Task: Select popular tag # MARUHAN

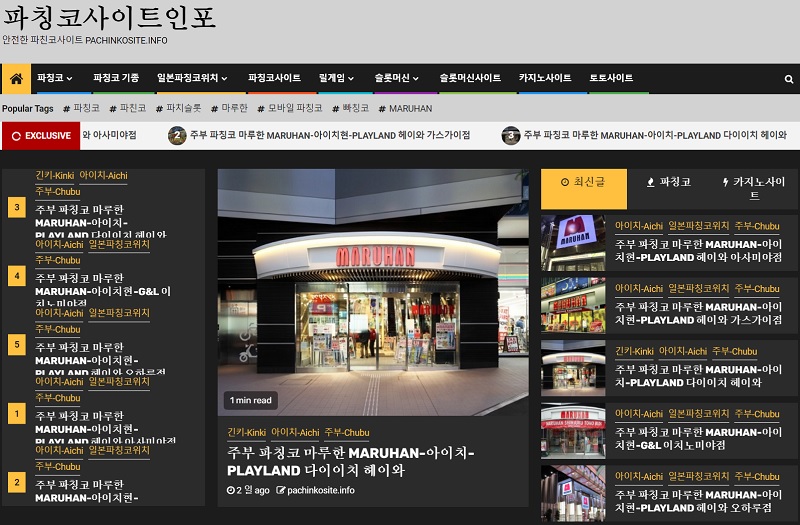Action: point(406,108)
